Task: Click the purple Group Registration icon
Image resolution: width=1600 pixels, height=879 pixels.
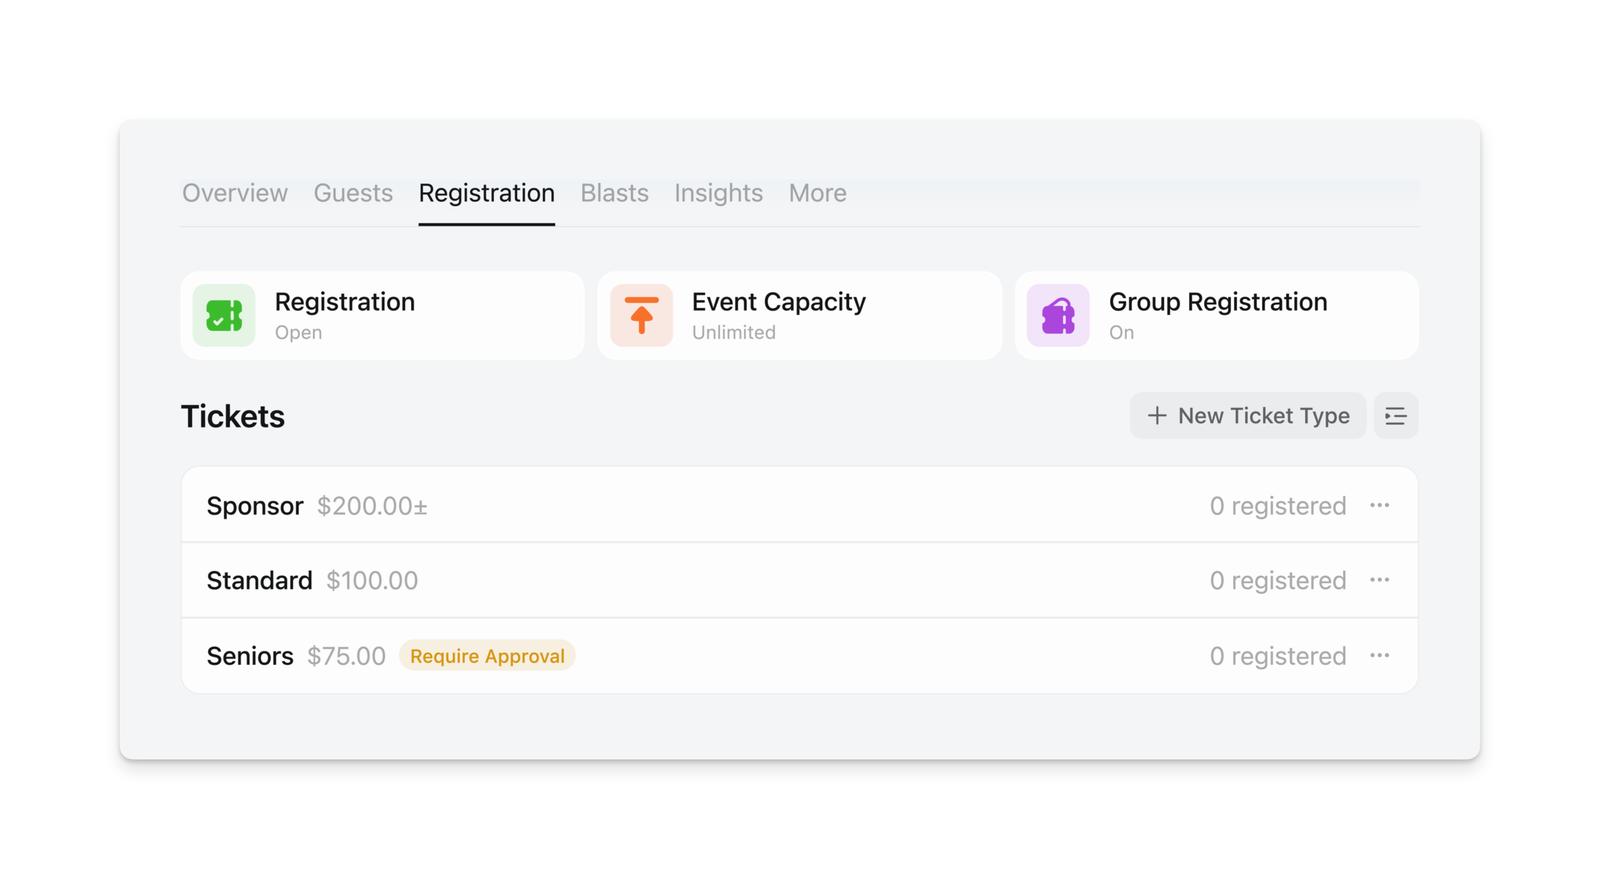Action: click(1058, 316)
